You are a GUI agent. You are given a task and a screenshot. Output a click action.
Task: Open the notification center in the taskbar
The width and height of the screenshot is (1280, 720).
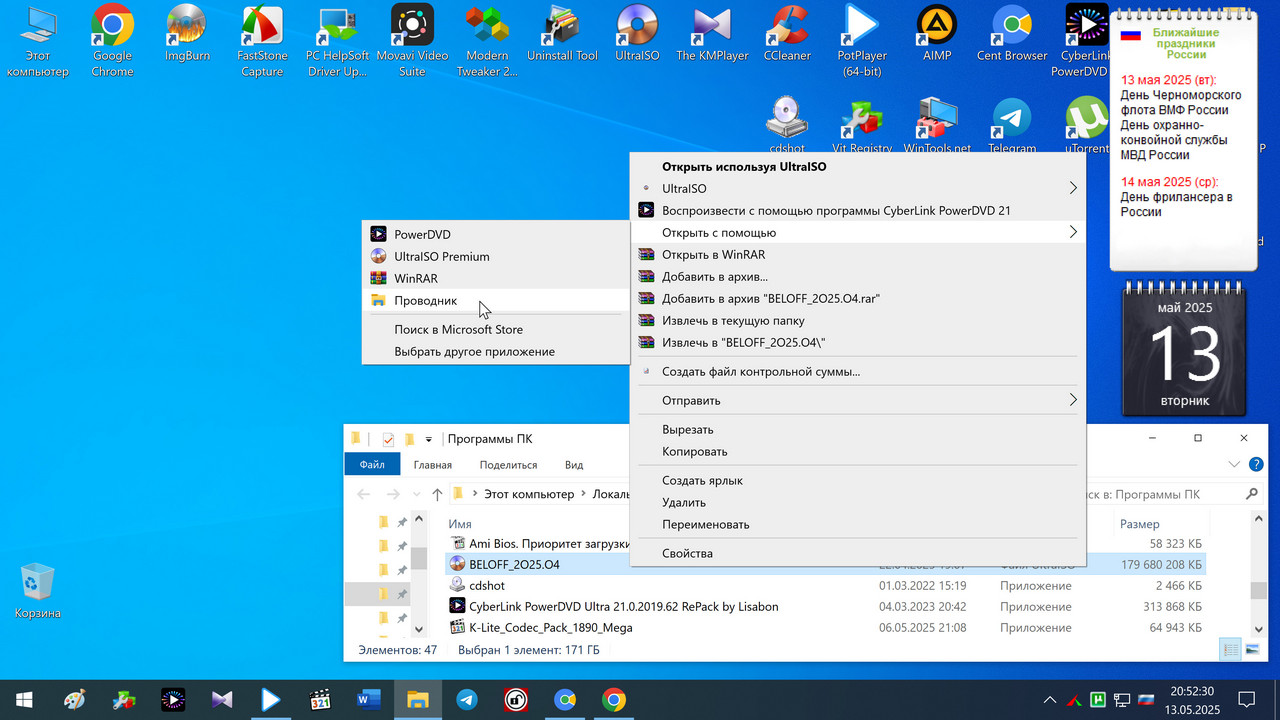coord(1247,700)
